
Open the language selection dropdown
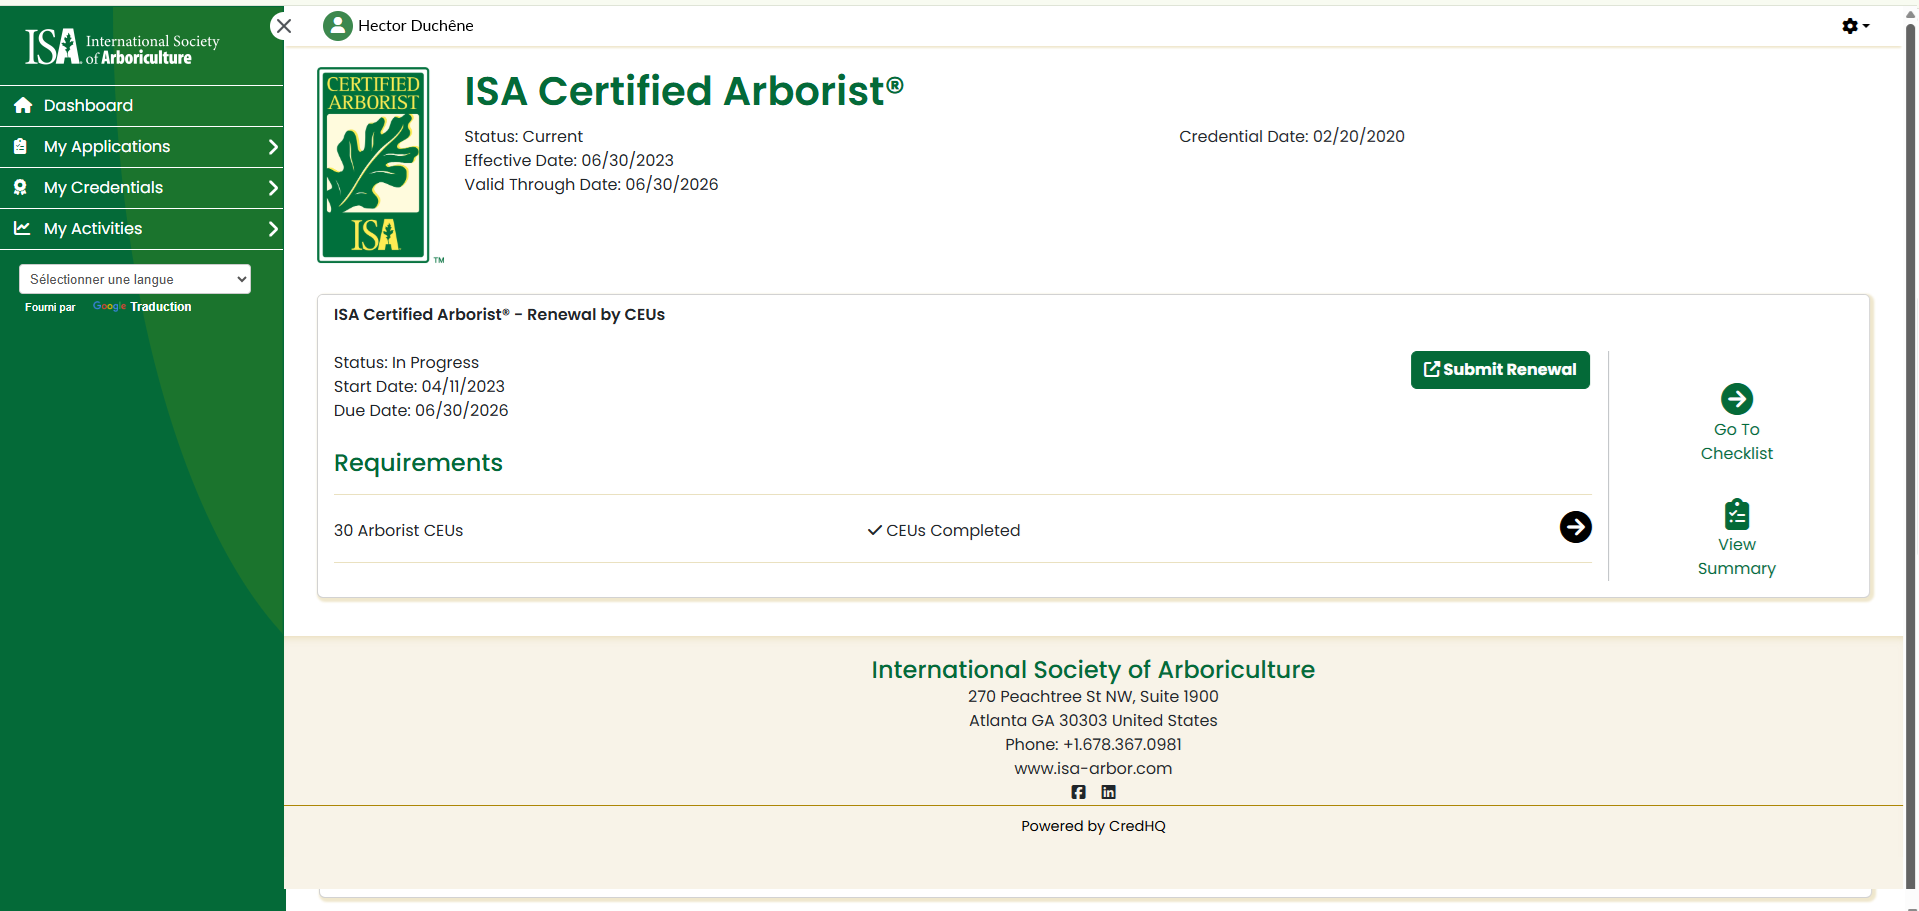coord(135,279)
